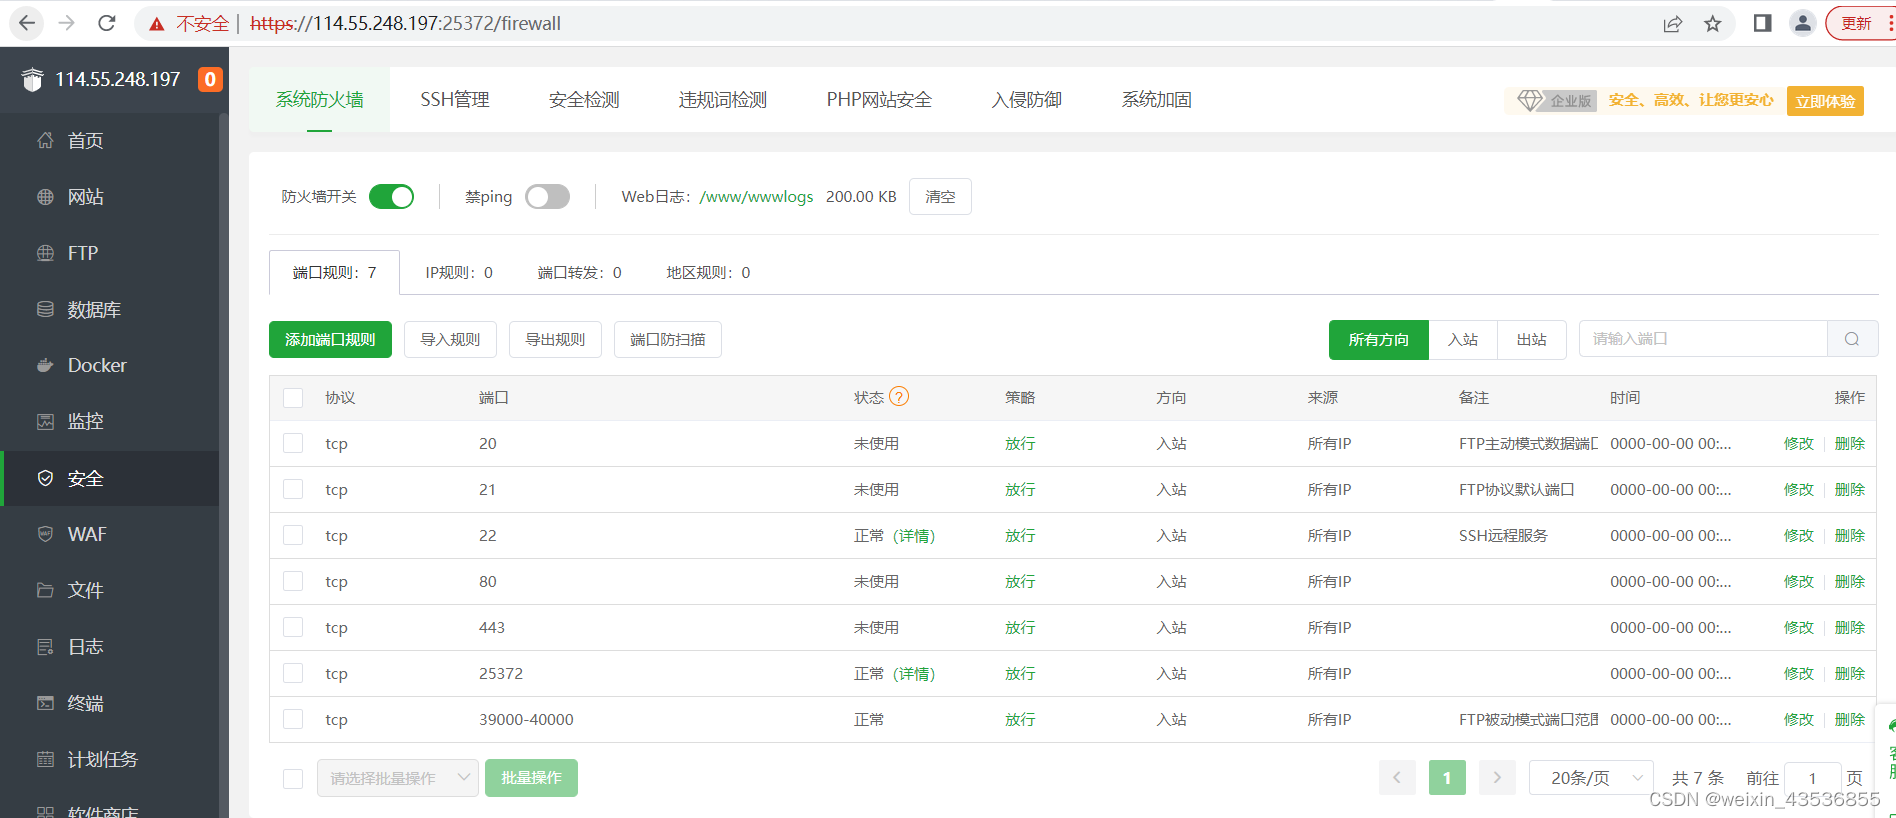
Task: Click 清空 to clear web logs
Action: tap(940, 197)
